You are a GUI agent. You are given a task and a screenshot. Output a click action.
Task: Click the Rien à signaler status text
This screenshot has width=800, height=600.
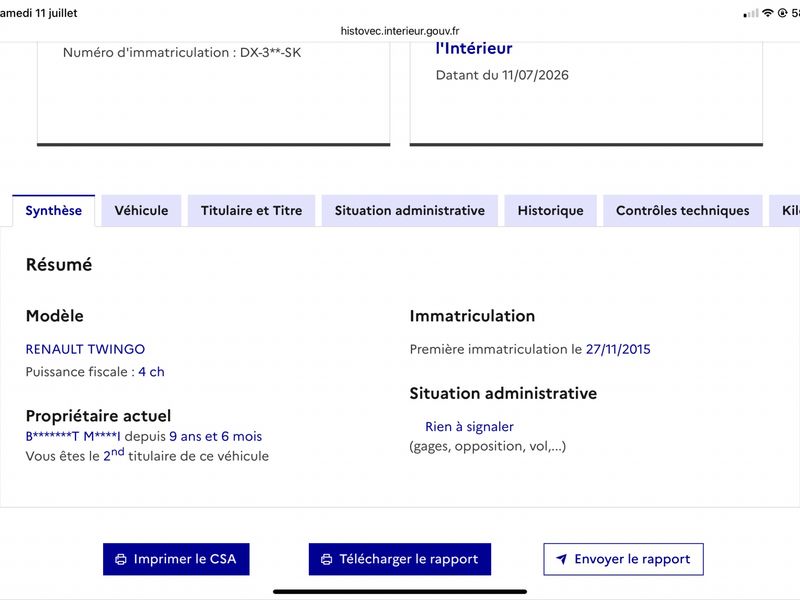(x=469, y=427)
